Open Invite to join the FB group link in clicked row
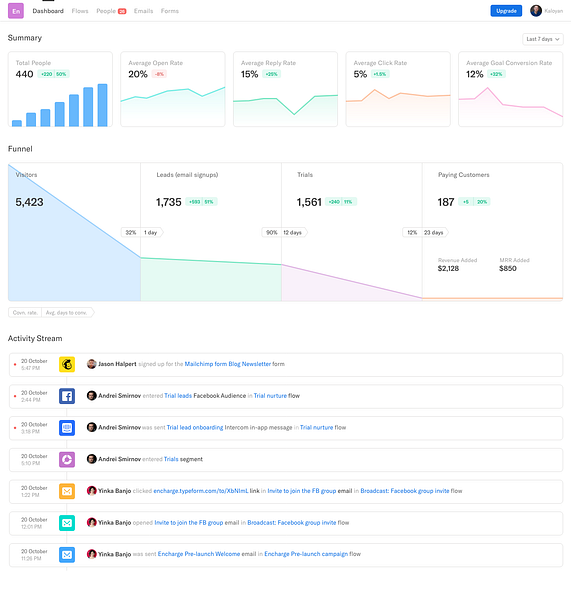Image resolution: width=571 pixels, height=600 pixels. [302, 491]
